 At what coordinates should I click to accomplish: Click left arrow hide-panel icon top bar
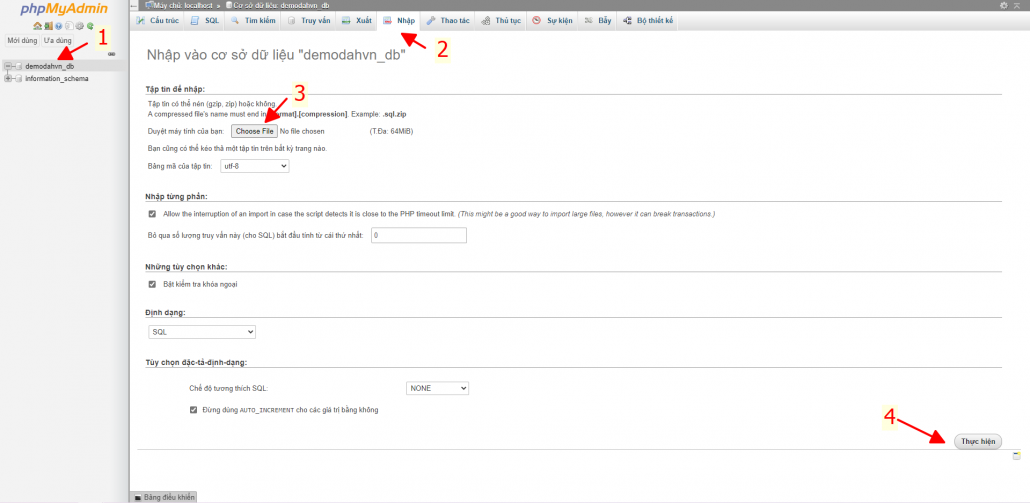point(134,5)
